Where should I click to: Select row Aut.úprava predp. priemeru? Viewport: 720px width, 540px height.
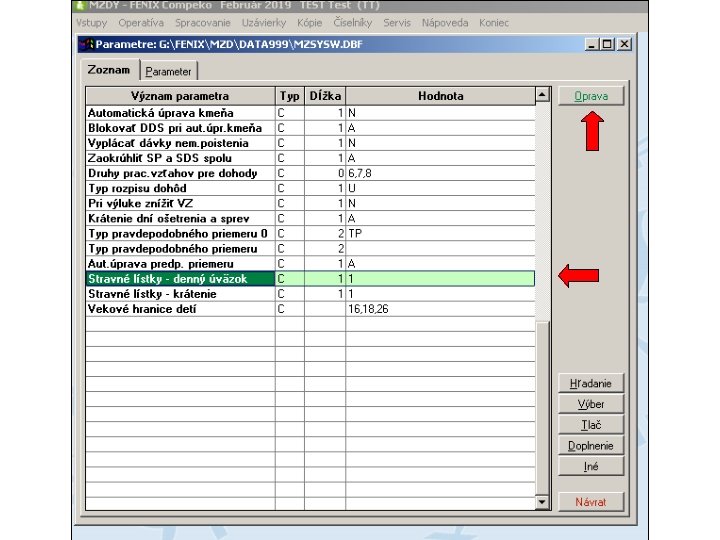(310, 264)
